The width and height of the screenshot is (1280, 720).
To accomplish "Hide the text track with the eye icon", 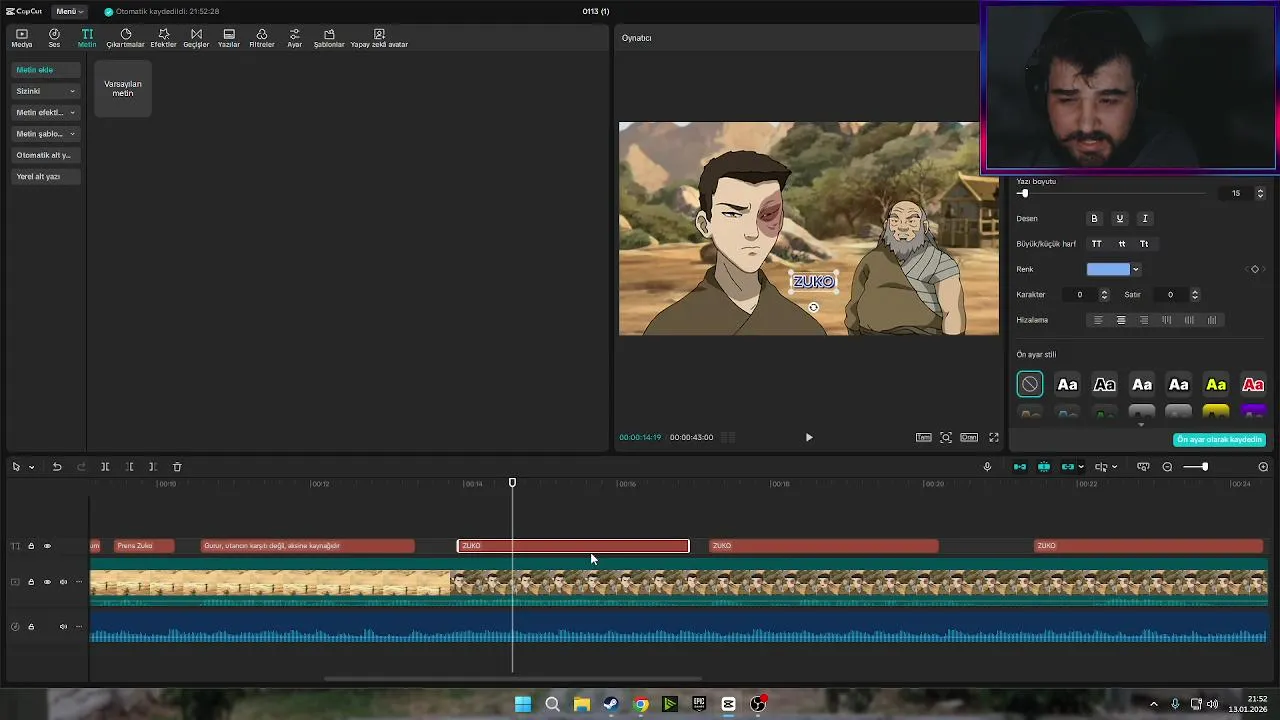I will 47,546.
